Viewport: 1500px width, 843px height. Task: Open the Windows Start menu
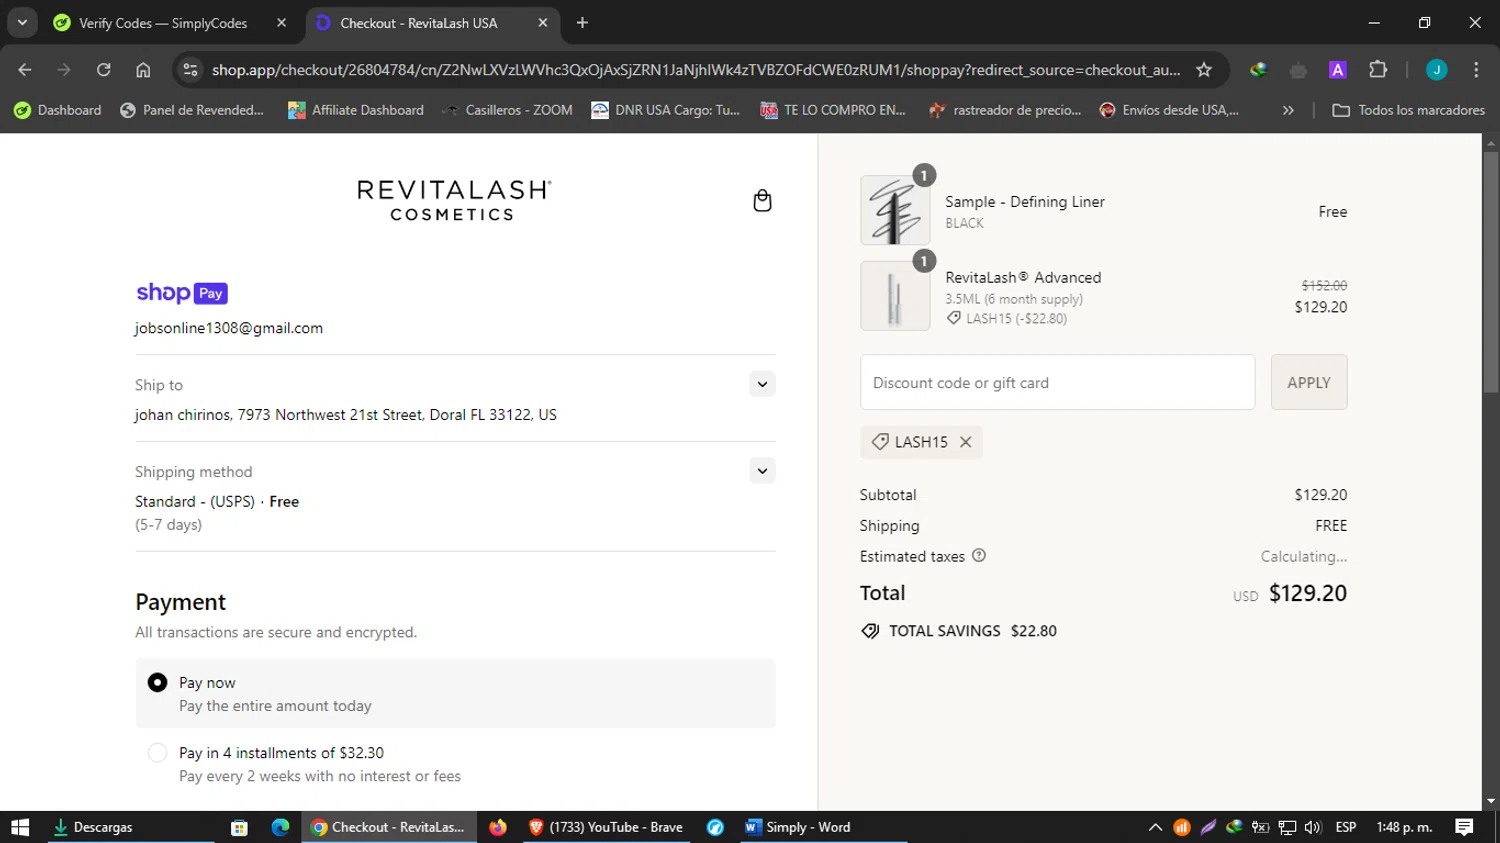coord(20,827)
